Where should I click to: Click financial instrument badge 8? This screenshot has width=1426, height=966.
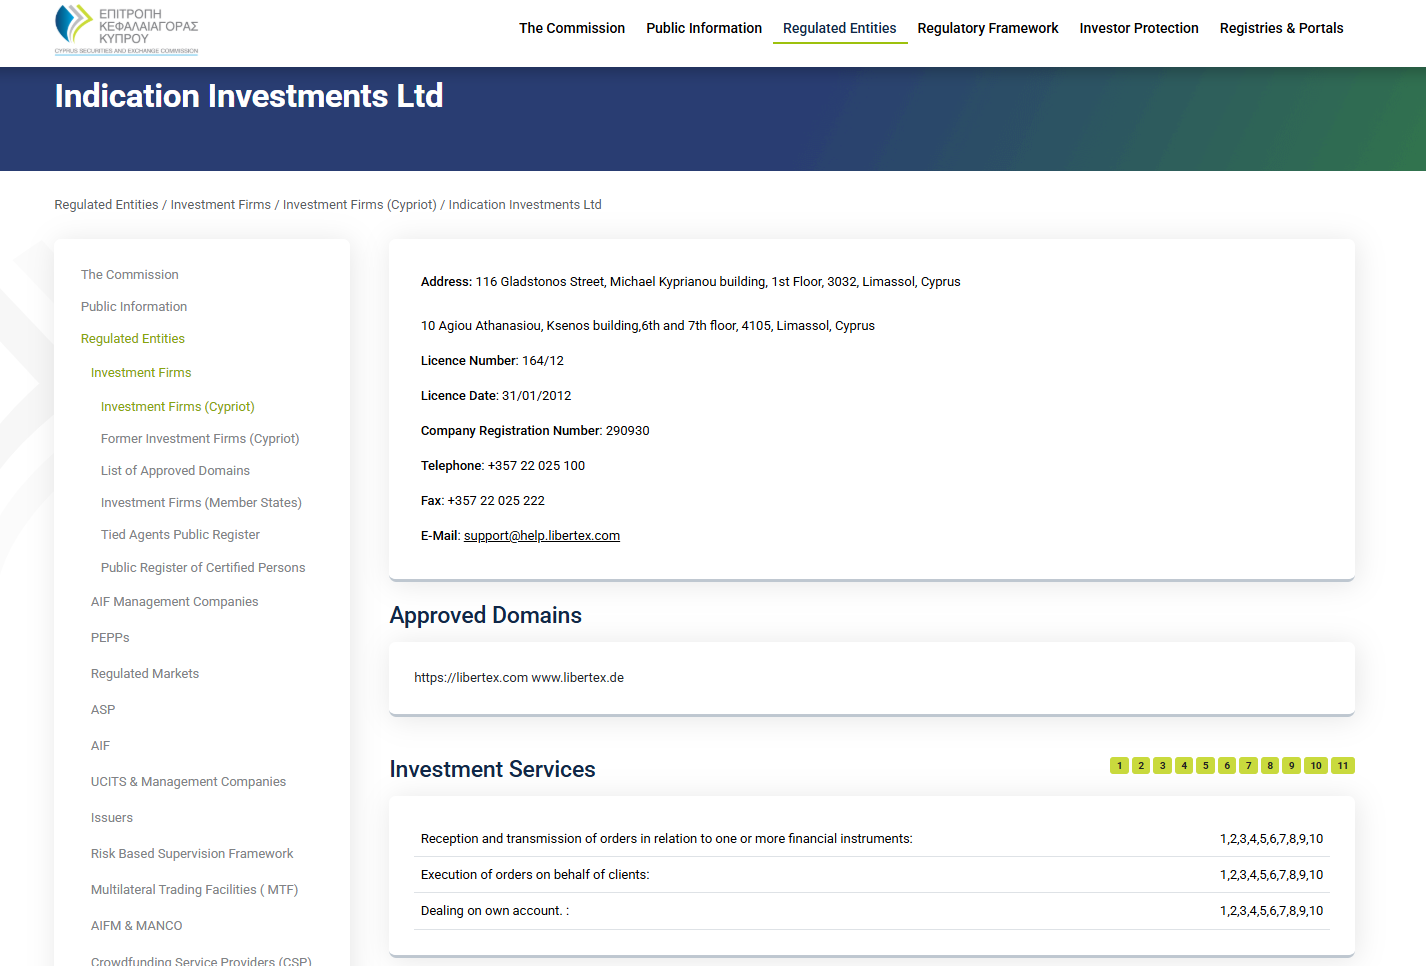click(x=1270, y=766)
